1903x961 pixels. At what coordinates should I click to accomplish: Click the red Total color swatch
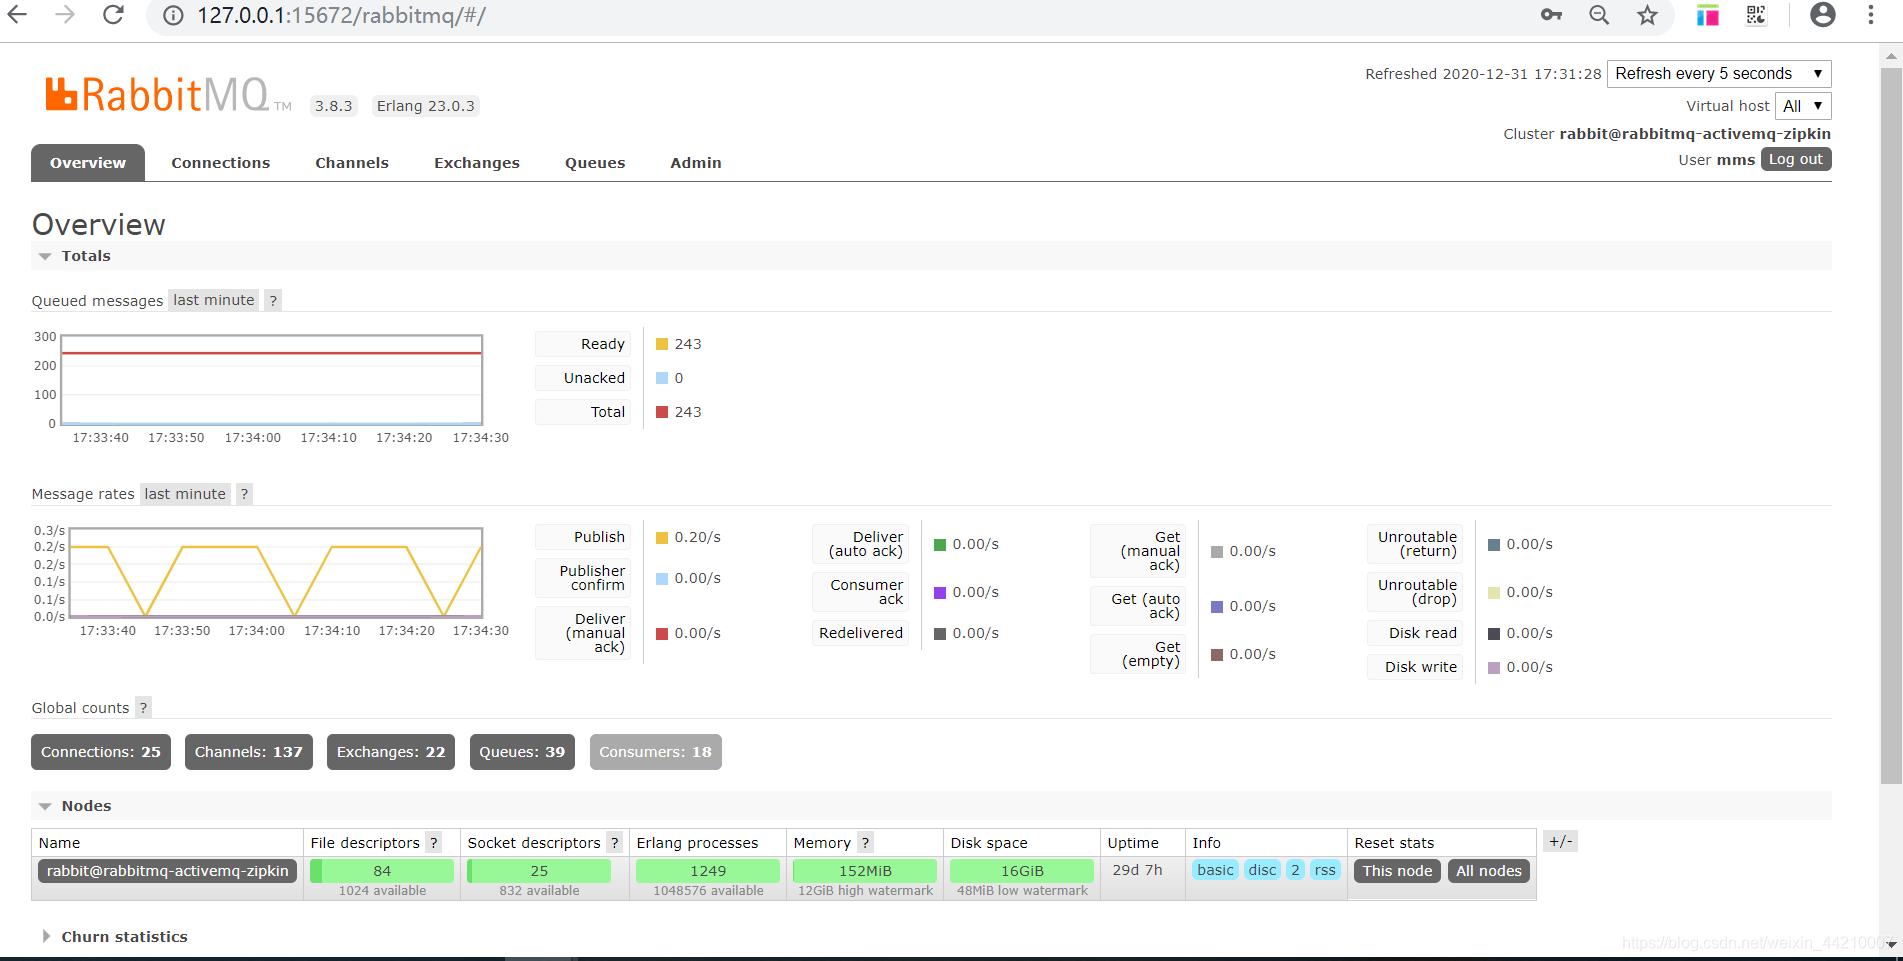(662, 412)
